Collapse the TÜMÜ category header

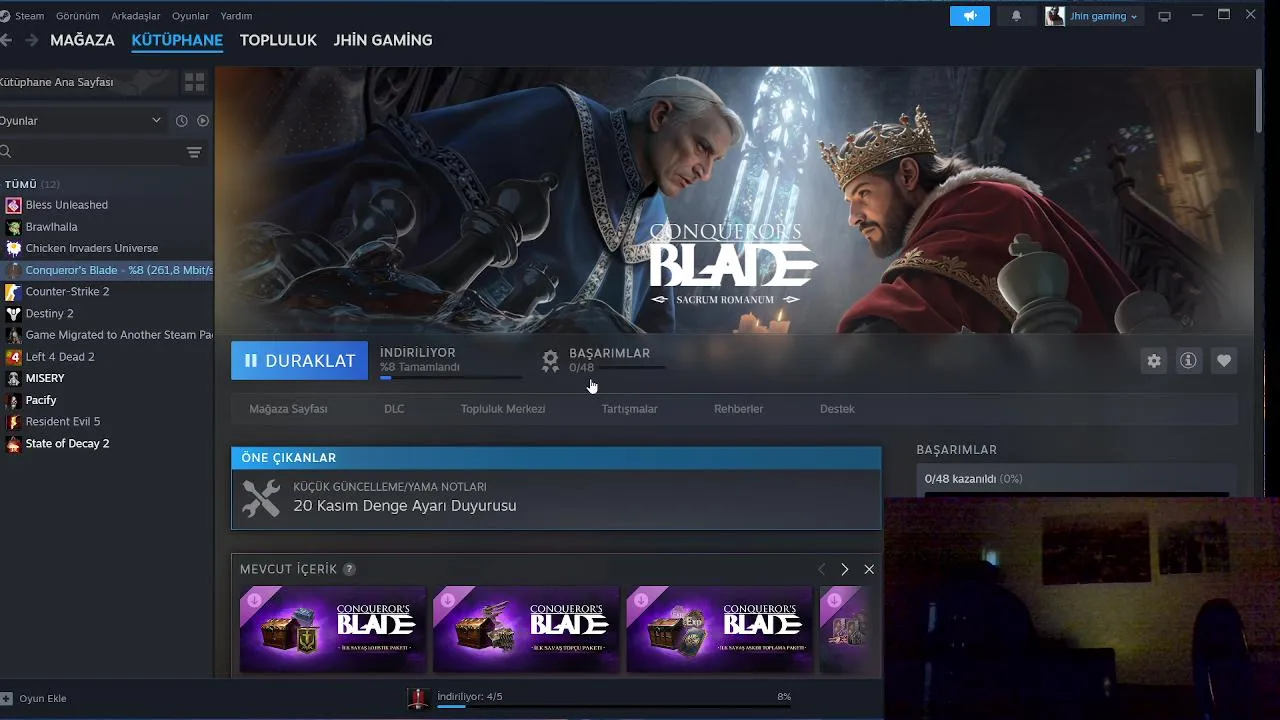(32, 184)
